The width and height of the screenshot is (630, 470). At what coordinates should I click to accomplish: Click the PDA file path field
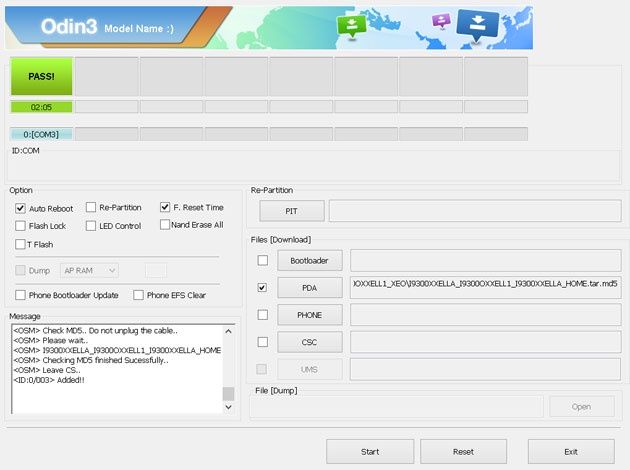coord(485,288)
